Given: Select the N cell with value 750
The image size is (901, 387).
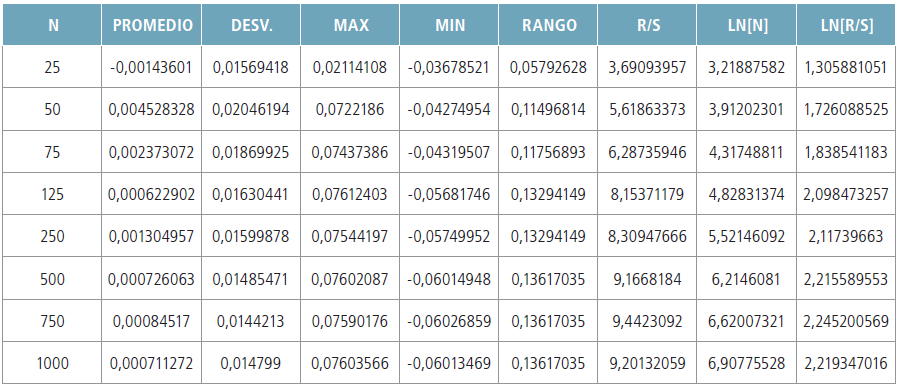Looking at the screenshot, I should (x=52, y=321).
